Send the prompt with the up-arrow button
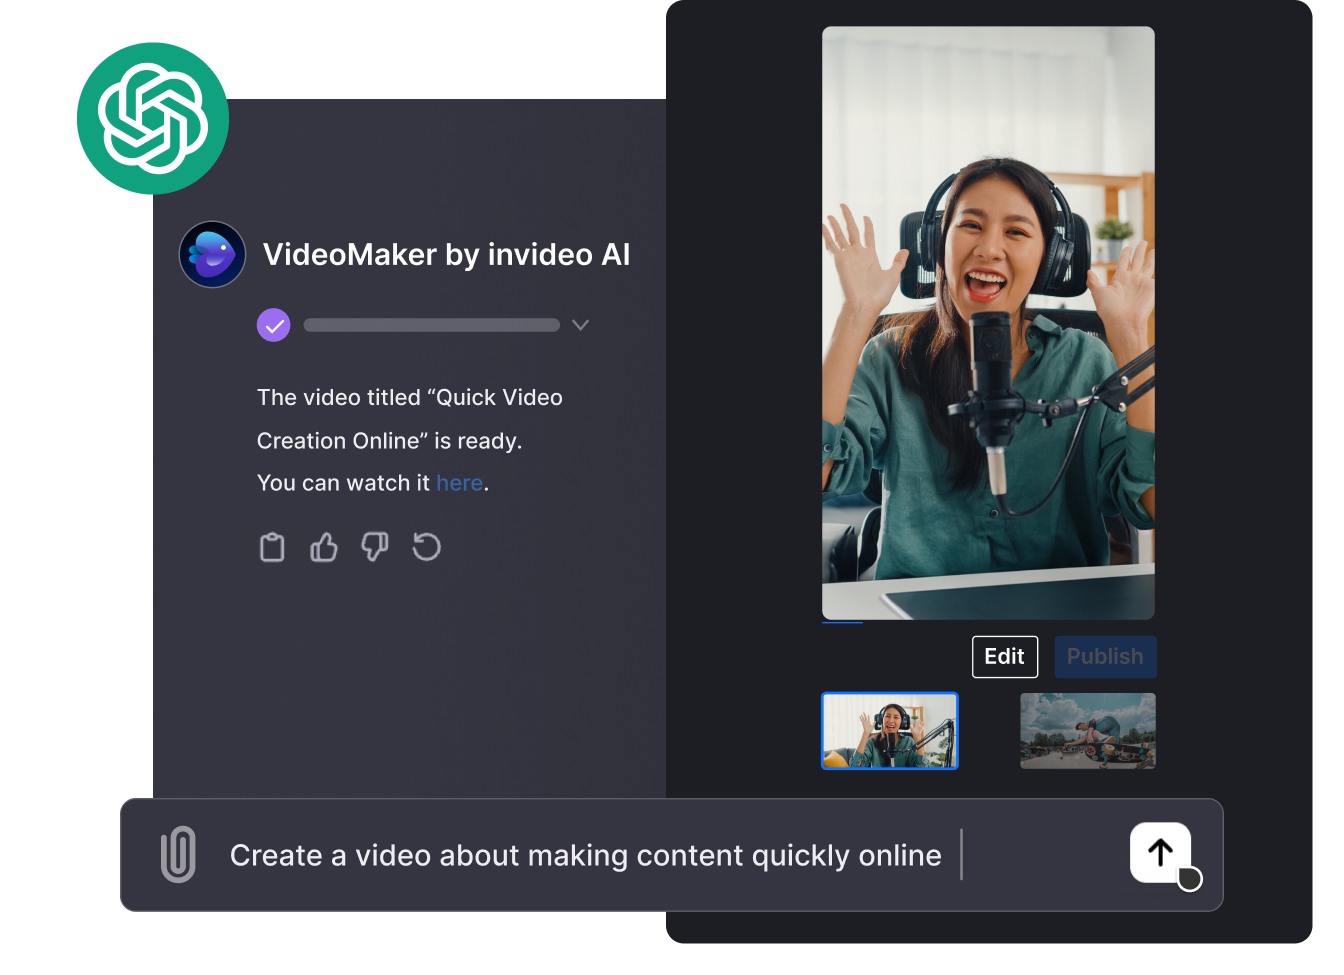Image resolution: width=1344 pixels, height=975 pixels. [x=1160, y=853]
